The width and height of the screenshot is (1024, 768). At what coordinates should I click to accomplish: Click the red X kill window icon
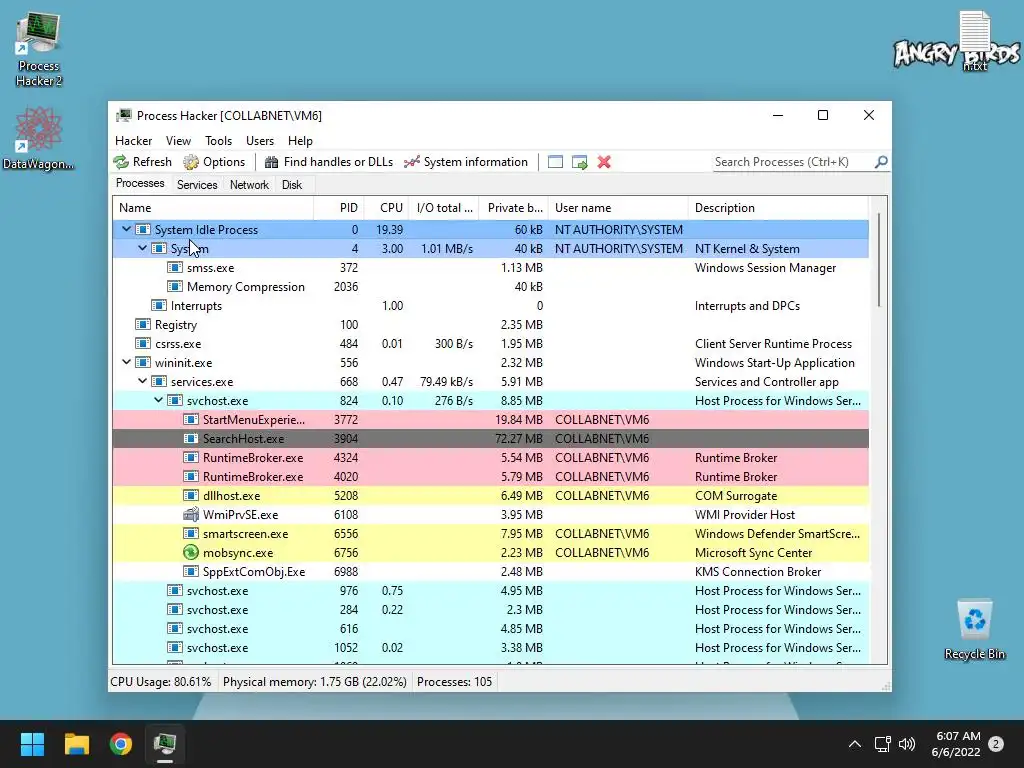tap(604, 162)
